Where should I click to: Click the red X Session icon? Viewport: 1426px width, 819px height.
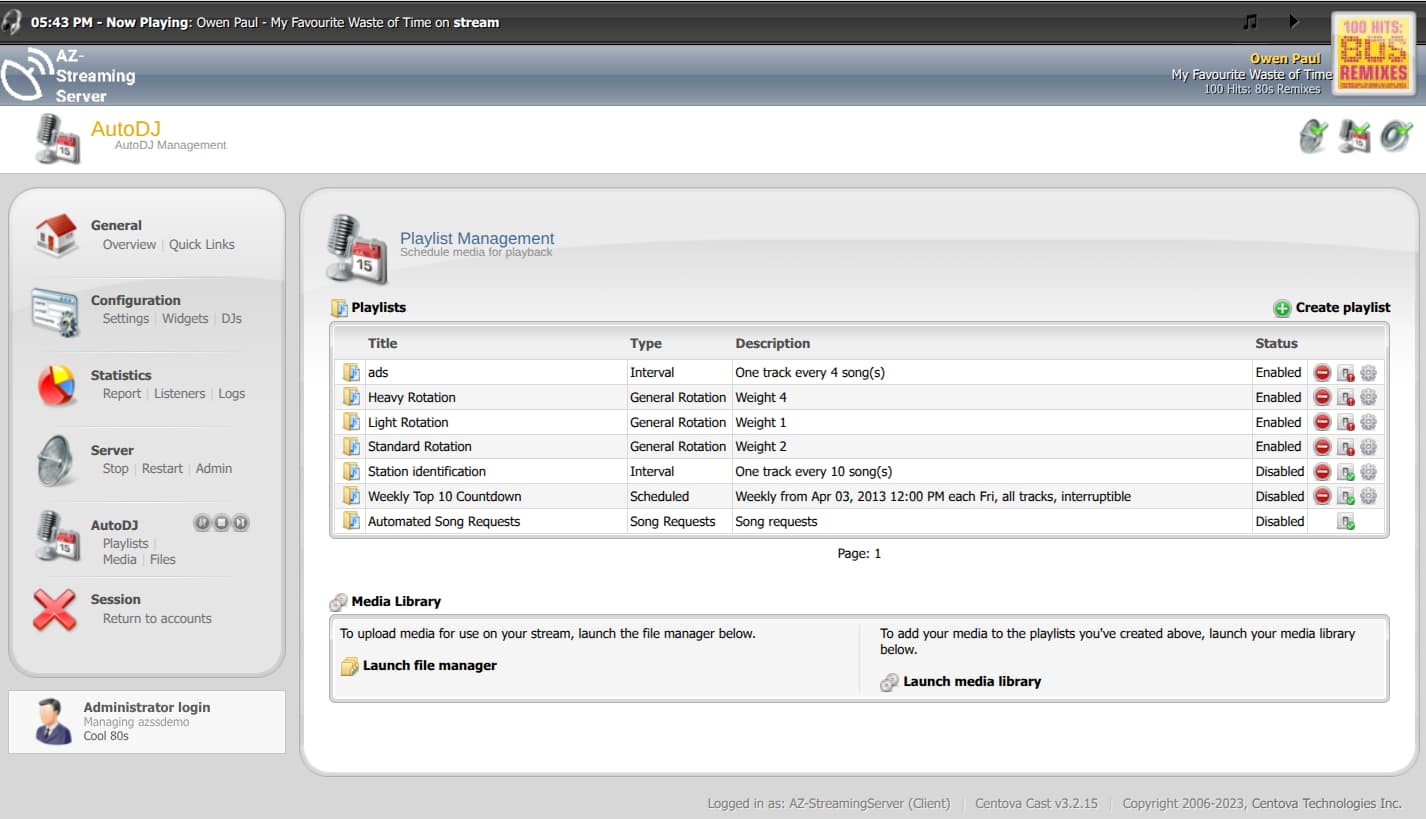point(55,609)
